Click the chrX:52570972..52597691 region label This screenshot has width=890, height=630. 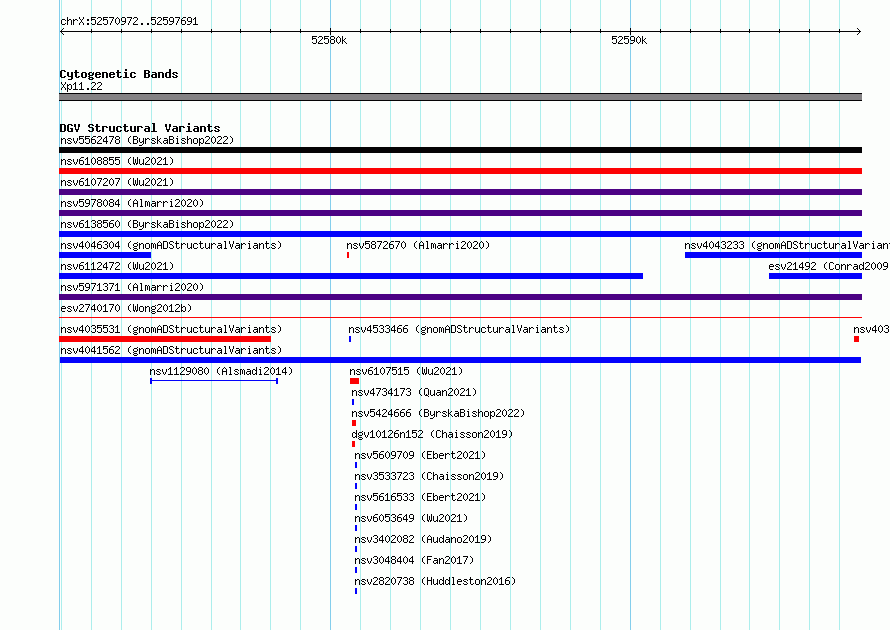click(x=129, y=22)
